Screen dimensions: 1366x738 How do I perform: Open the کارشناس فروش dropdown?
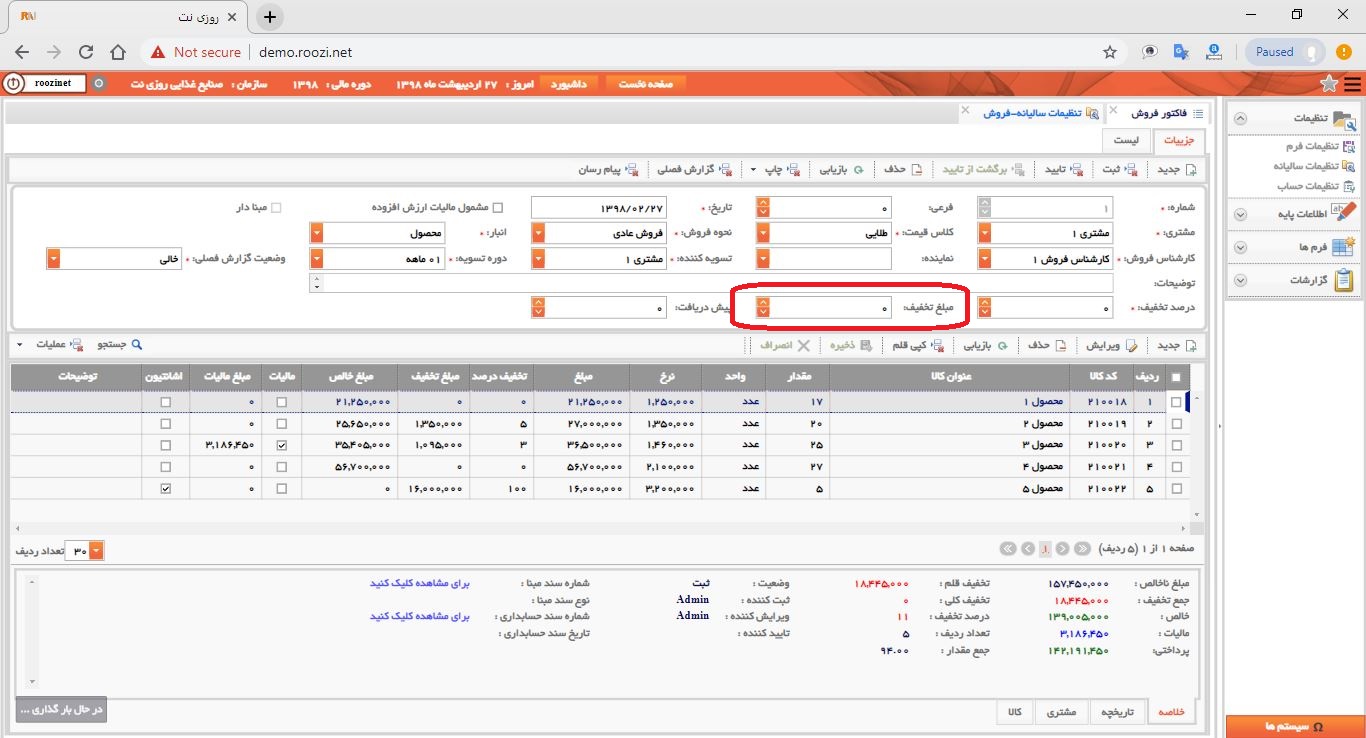(985, 259)
